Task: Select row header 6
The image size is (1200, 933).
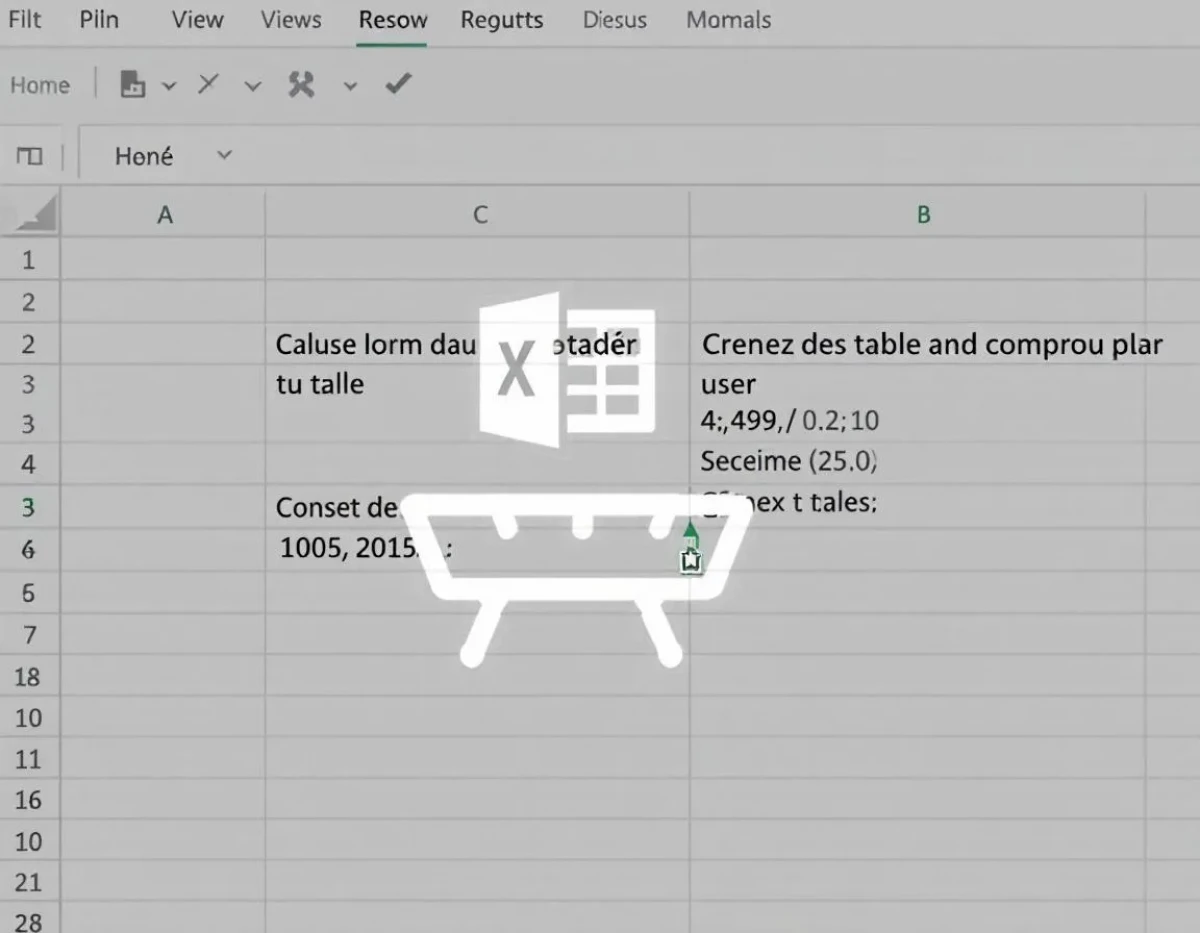Action: tap(28, 549)
